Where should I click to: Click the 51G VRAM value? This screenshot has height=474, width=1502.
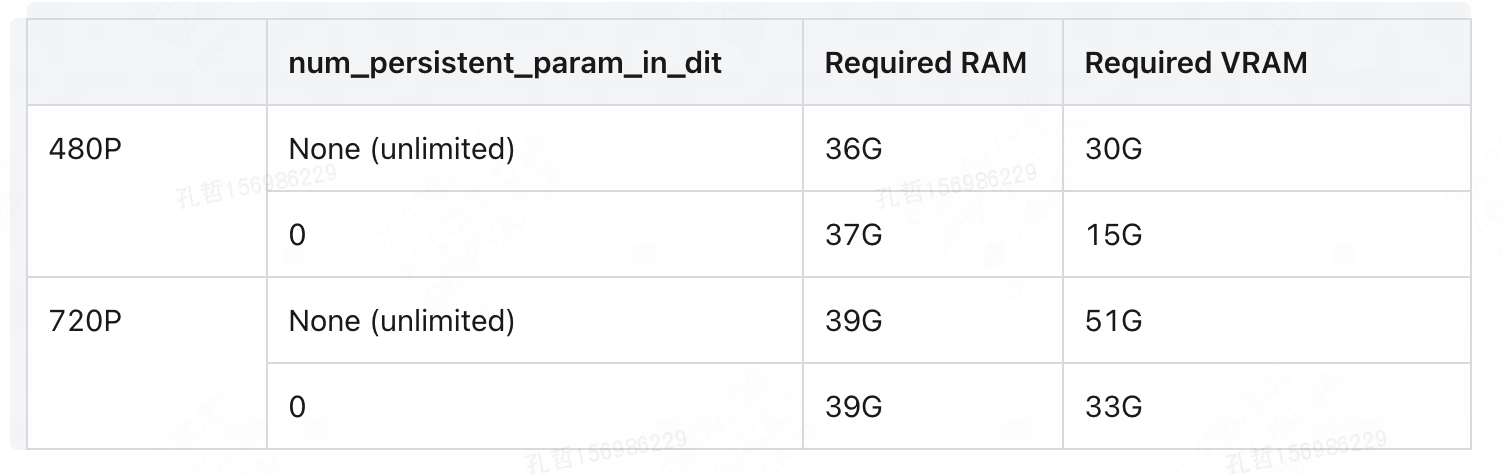pyautogui.click(x=1113, y=321)
